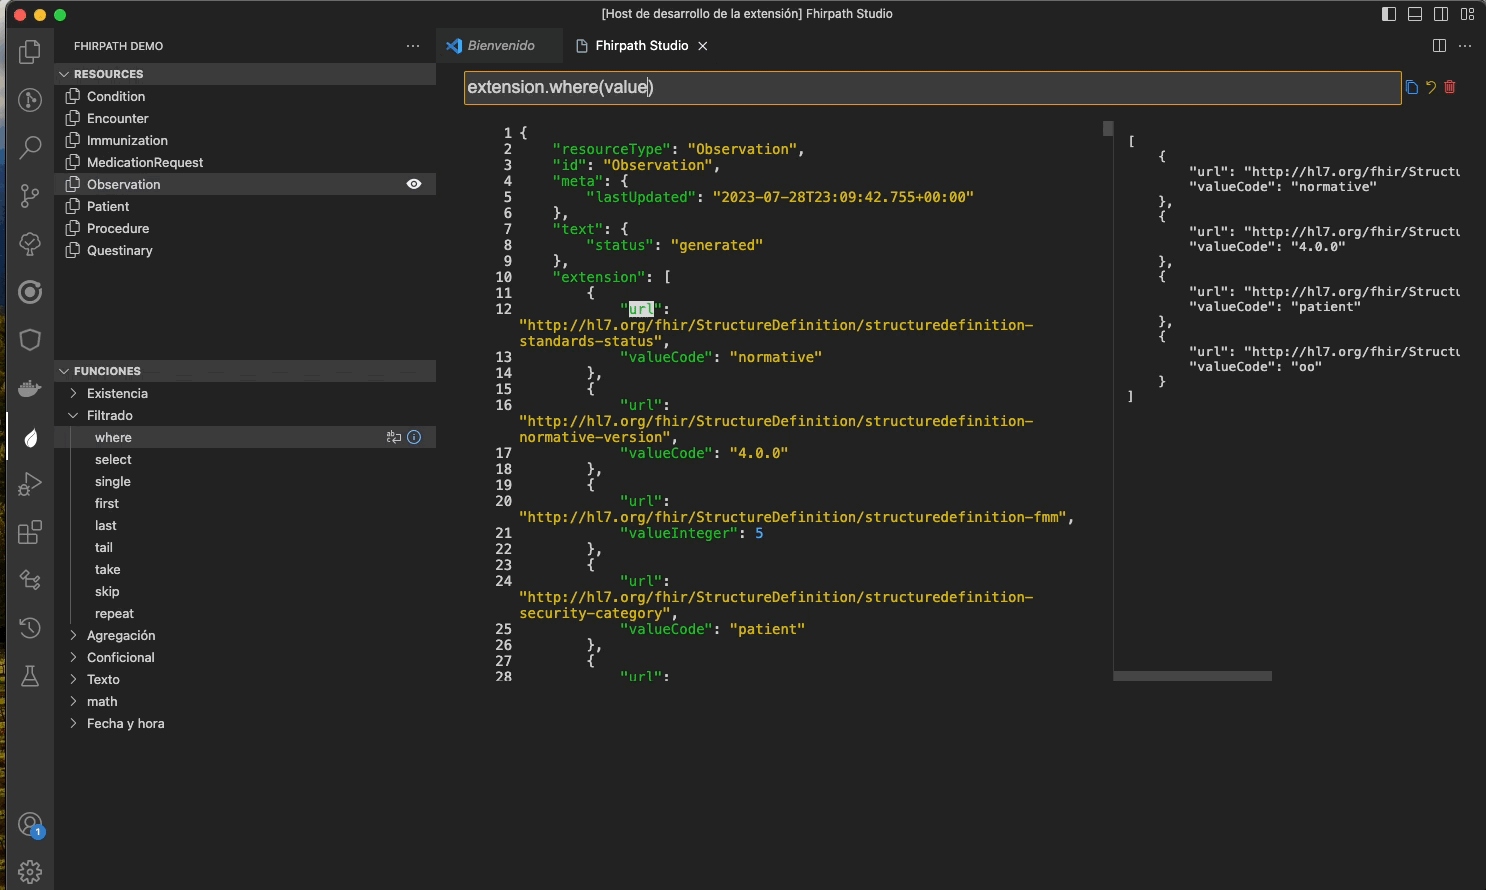Open the Search view magnifier icon

pos(30,147)
